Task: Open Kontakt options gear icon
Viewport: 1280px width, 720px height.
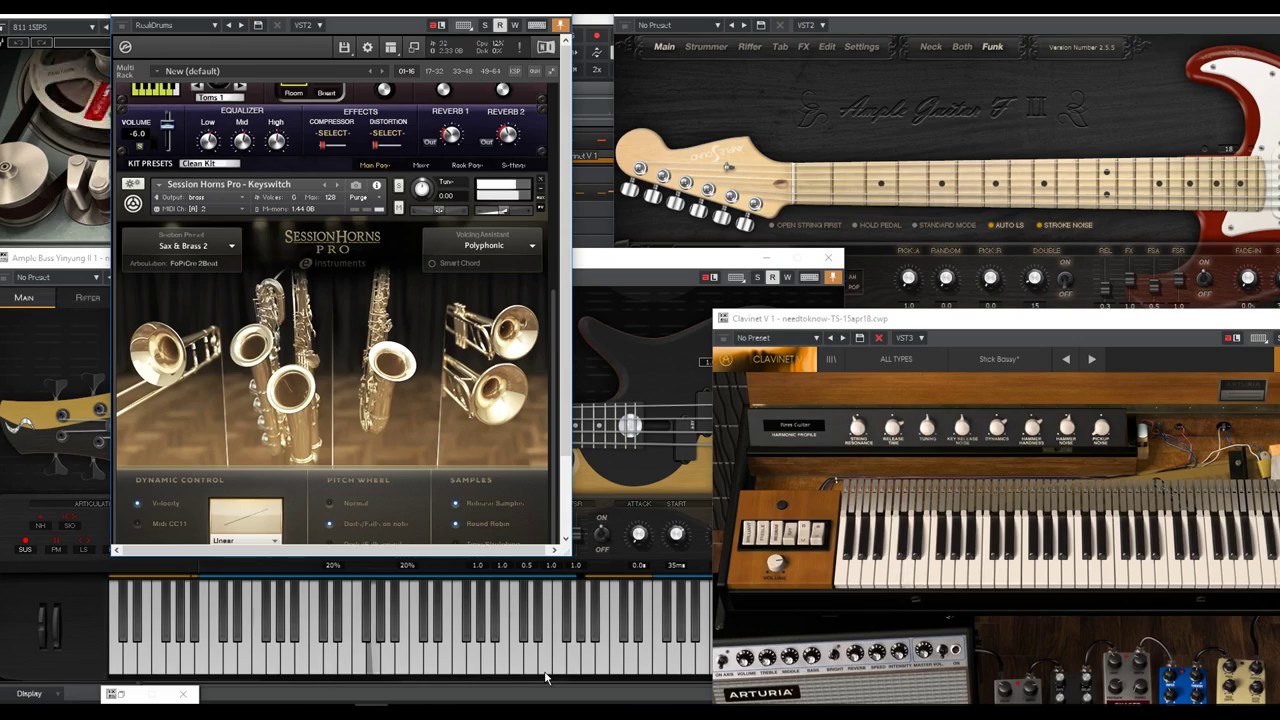Action: click(367, 47)
